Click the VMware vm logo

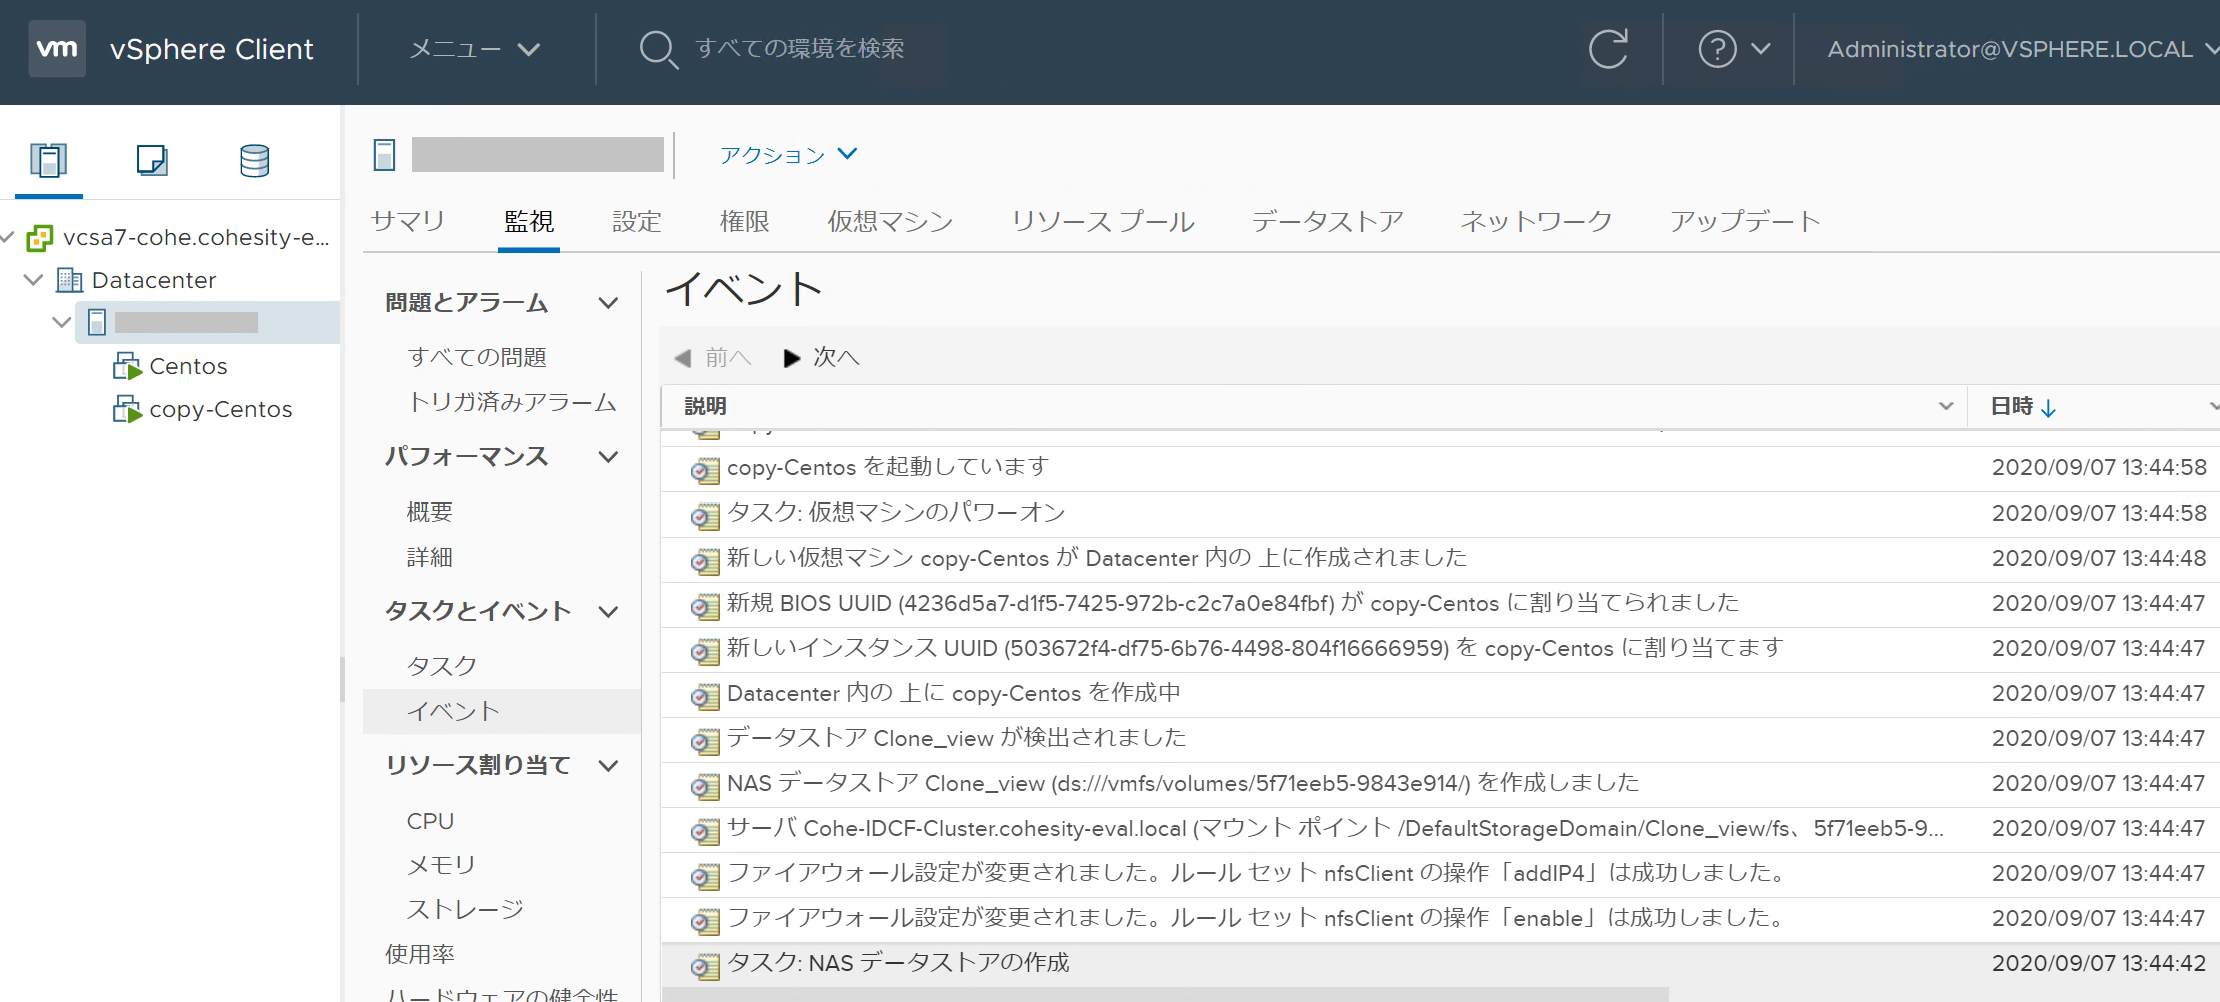click(57, 49)
